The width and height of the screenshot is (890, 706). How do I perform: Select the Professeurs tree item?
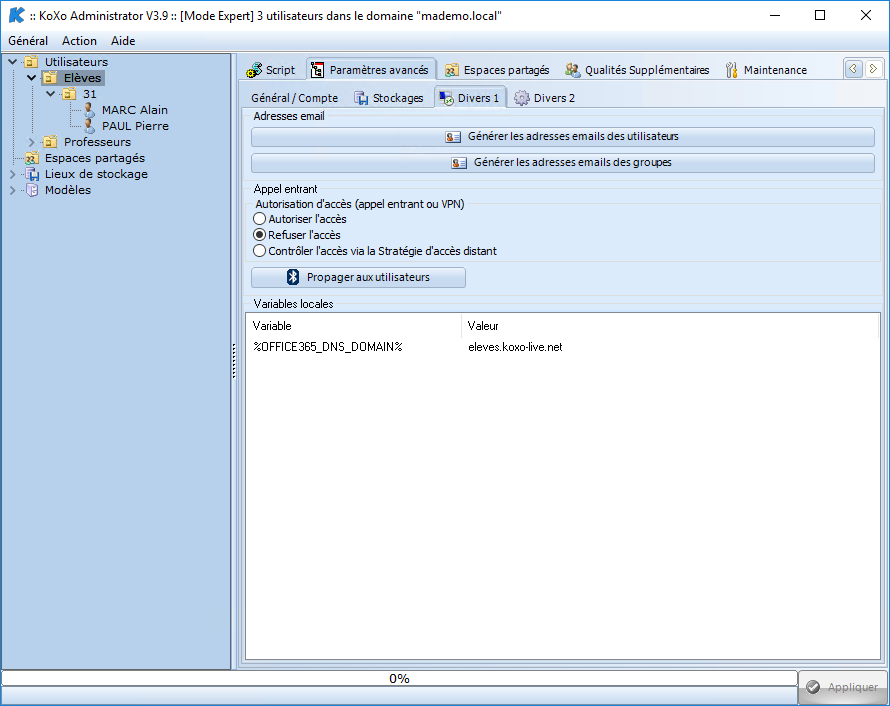pyautogui.click(x=97, y=141)
